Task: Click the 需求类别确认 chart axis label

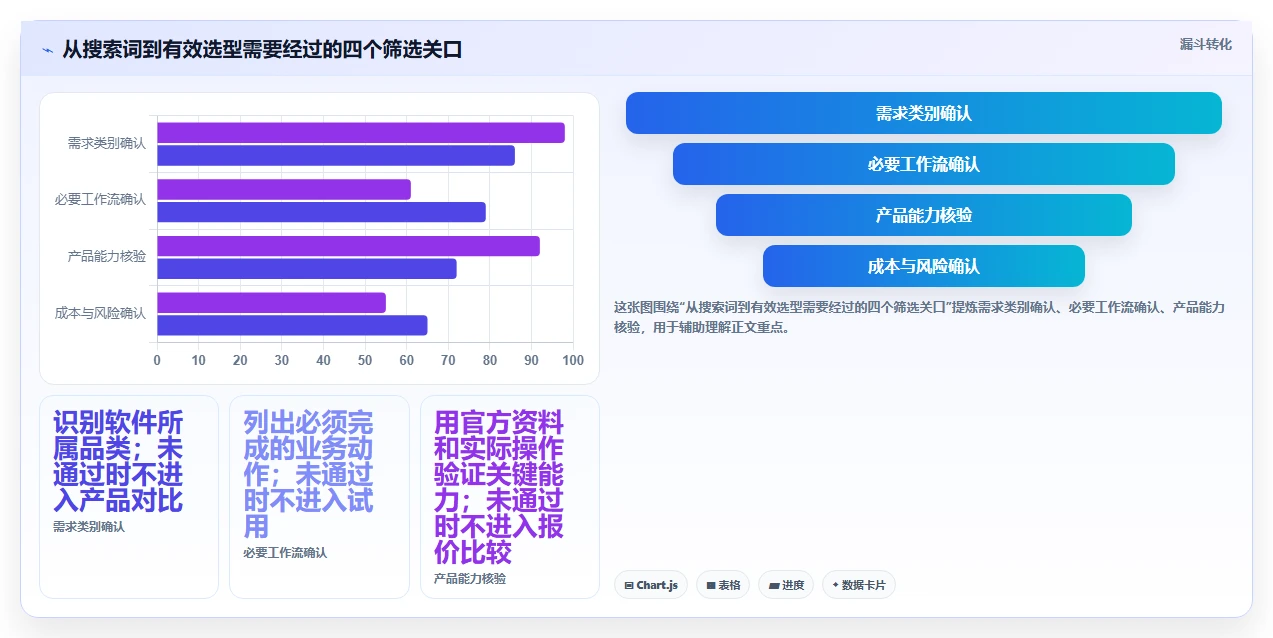Action: (x=107, y=143)
